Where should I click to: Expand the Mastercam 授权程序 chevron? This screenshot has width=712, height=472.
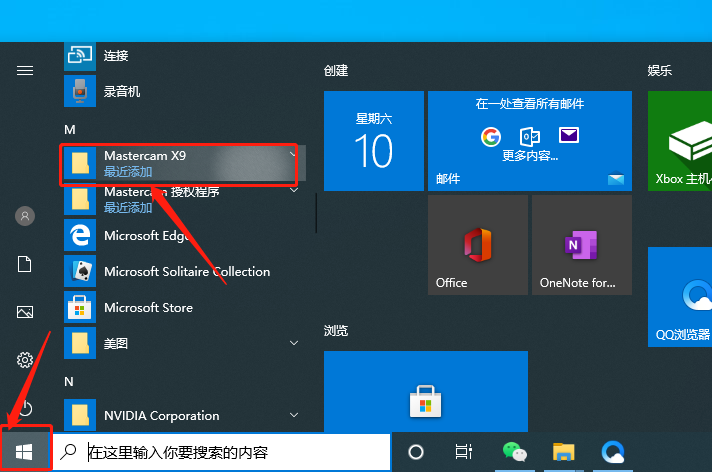pyautogui.click(x=294, y=190)
